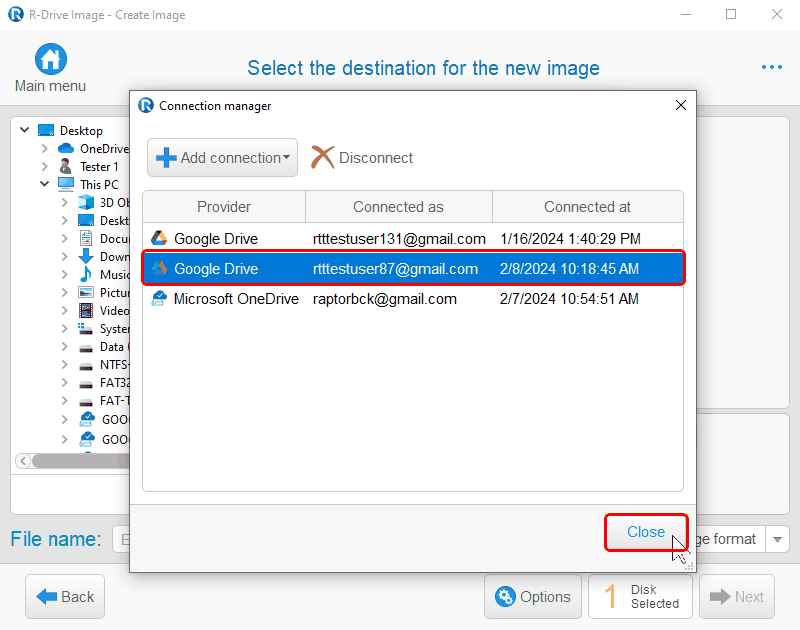
Task: Expand the 3D Objects tree node
Action: [64, 203]
